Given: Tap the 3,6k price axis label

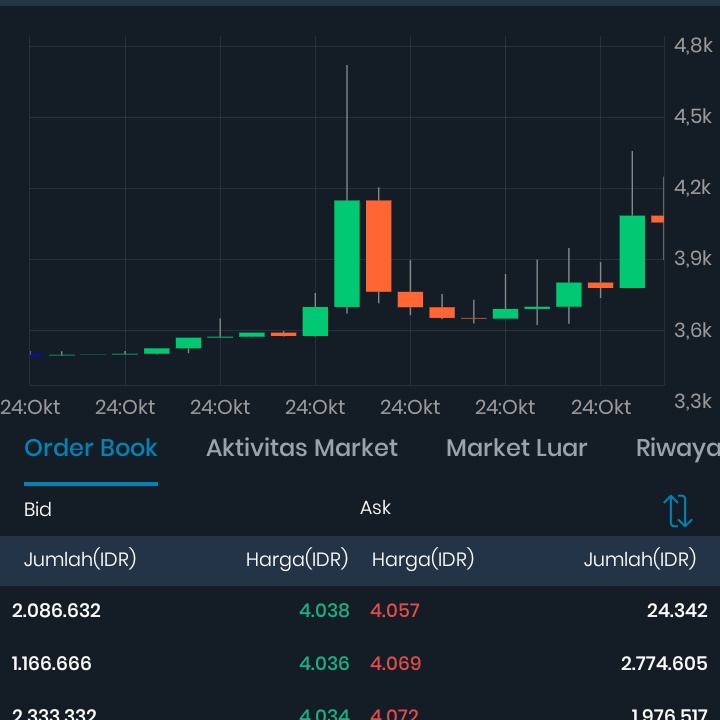Looking at the screenshot, I should [x=693, y=330].
